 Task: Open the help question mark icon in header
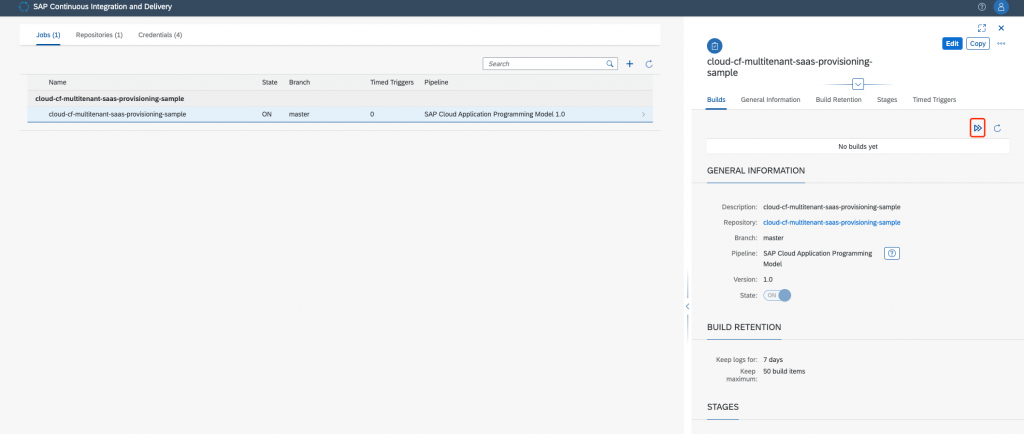982,7
